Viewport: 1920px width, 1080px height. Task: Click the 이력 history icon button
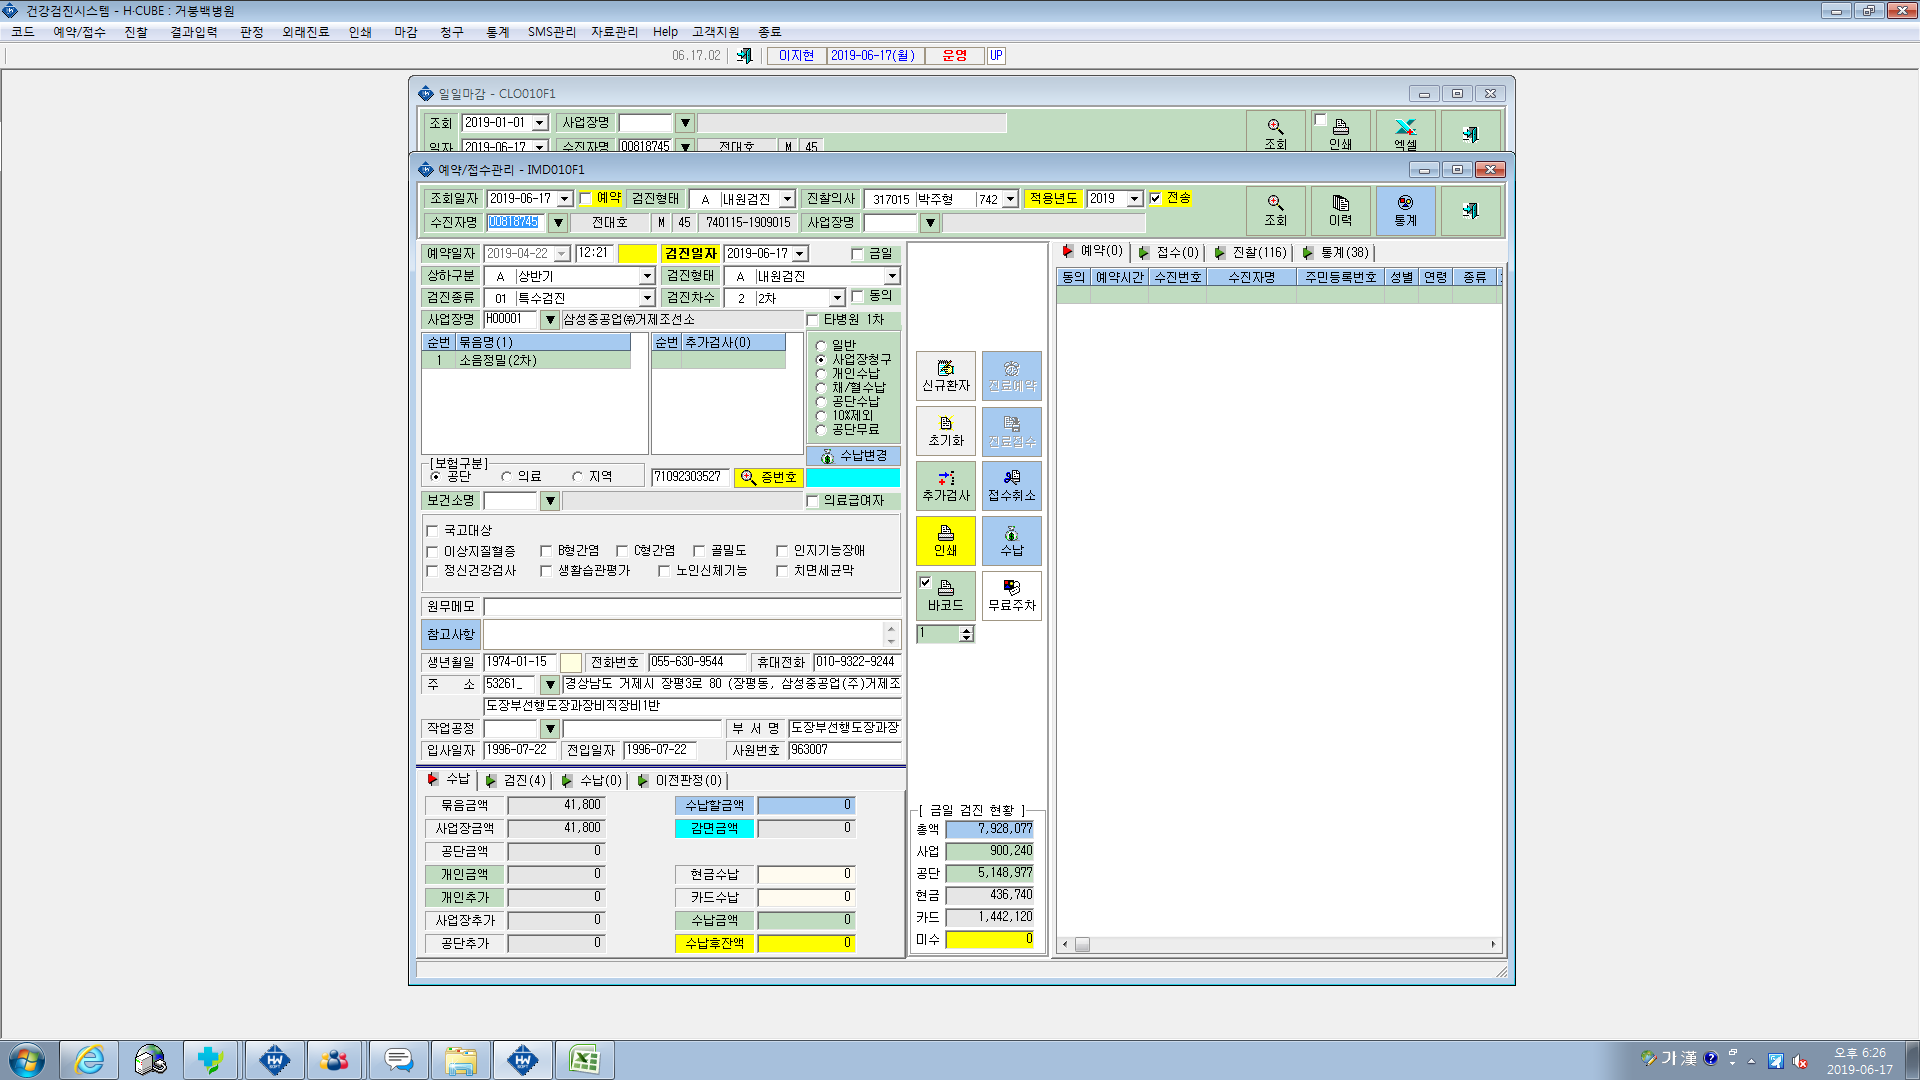1340,211
